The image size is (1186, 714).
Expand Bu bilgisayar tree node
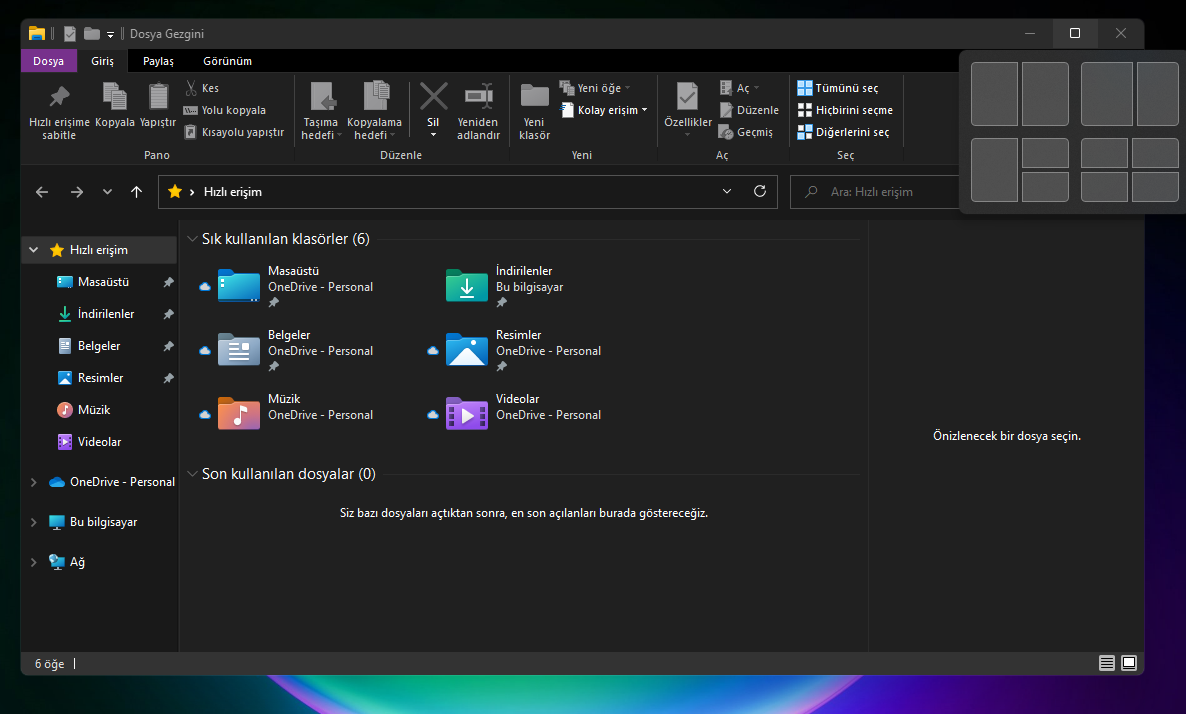[33, 522]
